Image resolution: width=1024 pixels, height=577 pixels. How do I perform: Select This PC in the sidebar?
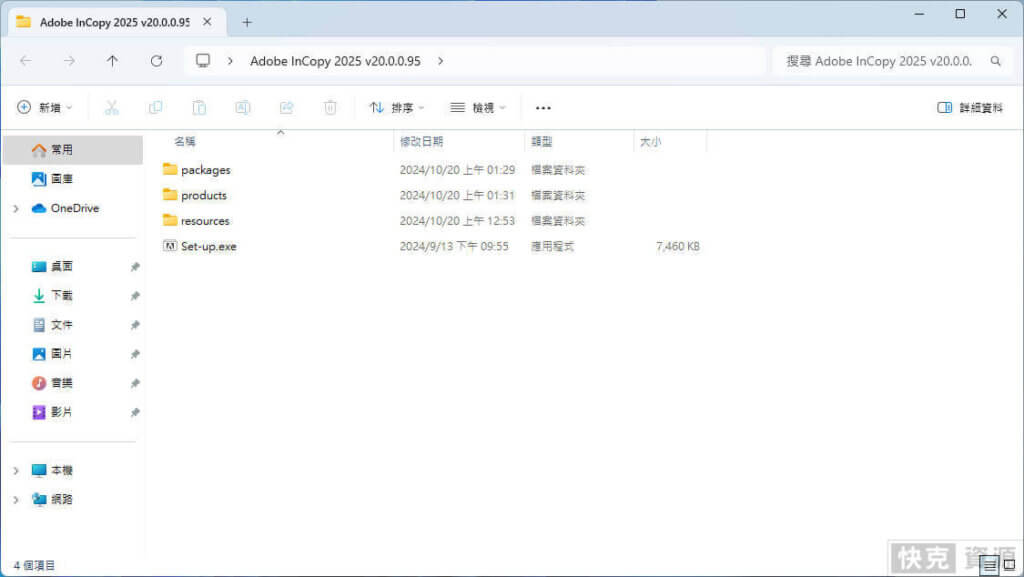click(x=52, y=471)
